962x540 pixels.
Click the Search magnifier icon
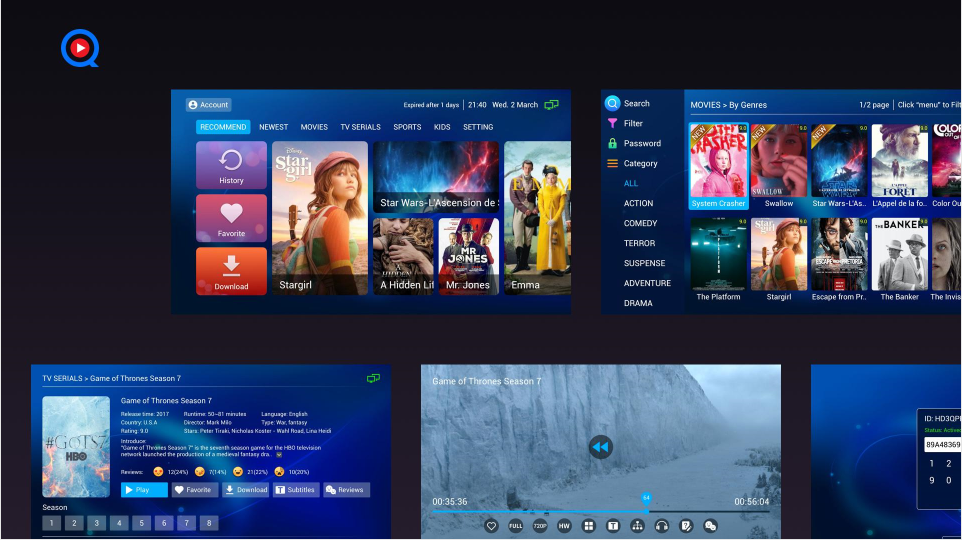click(612, 103)
